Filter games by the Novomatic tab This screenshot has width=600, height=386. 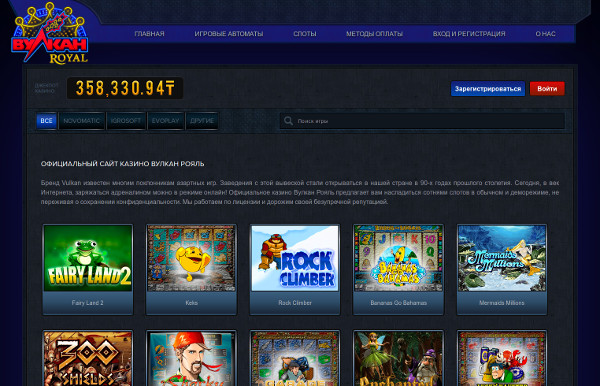point(82,121)
